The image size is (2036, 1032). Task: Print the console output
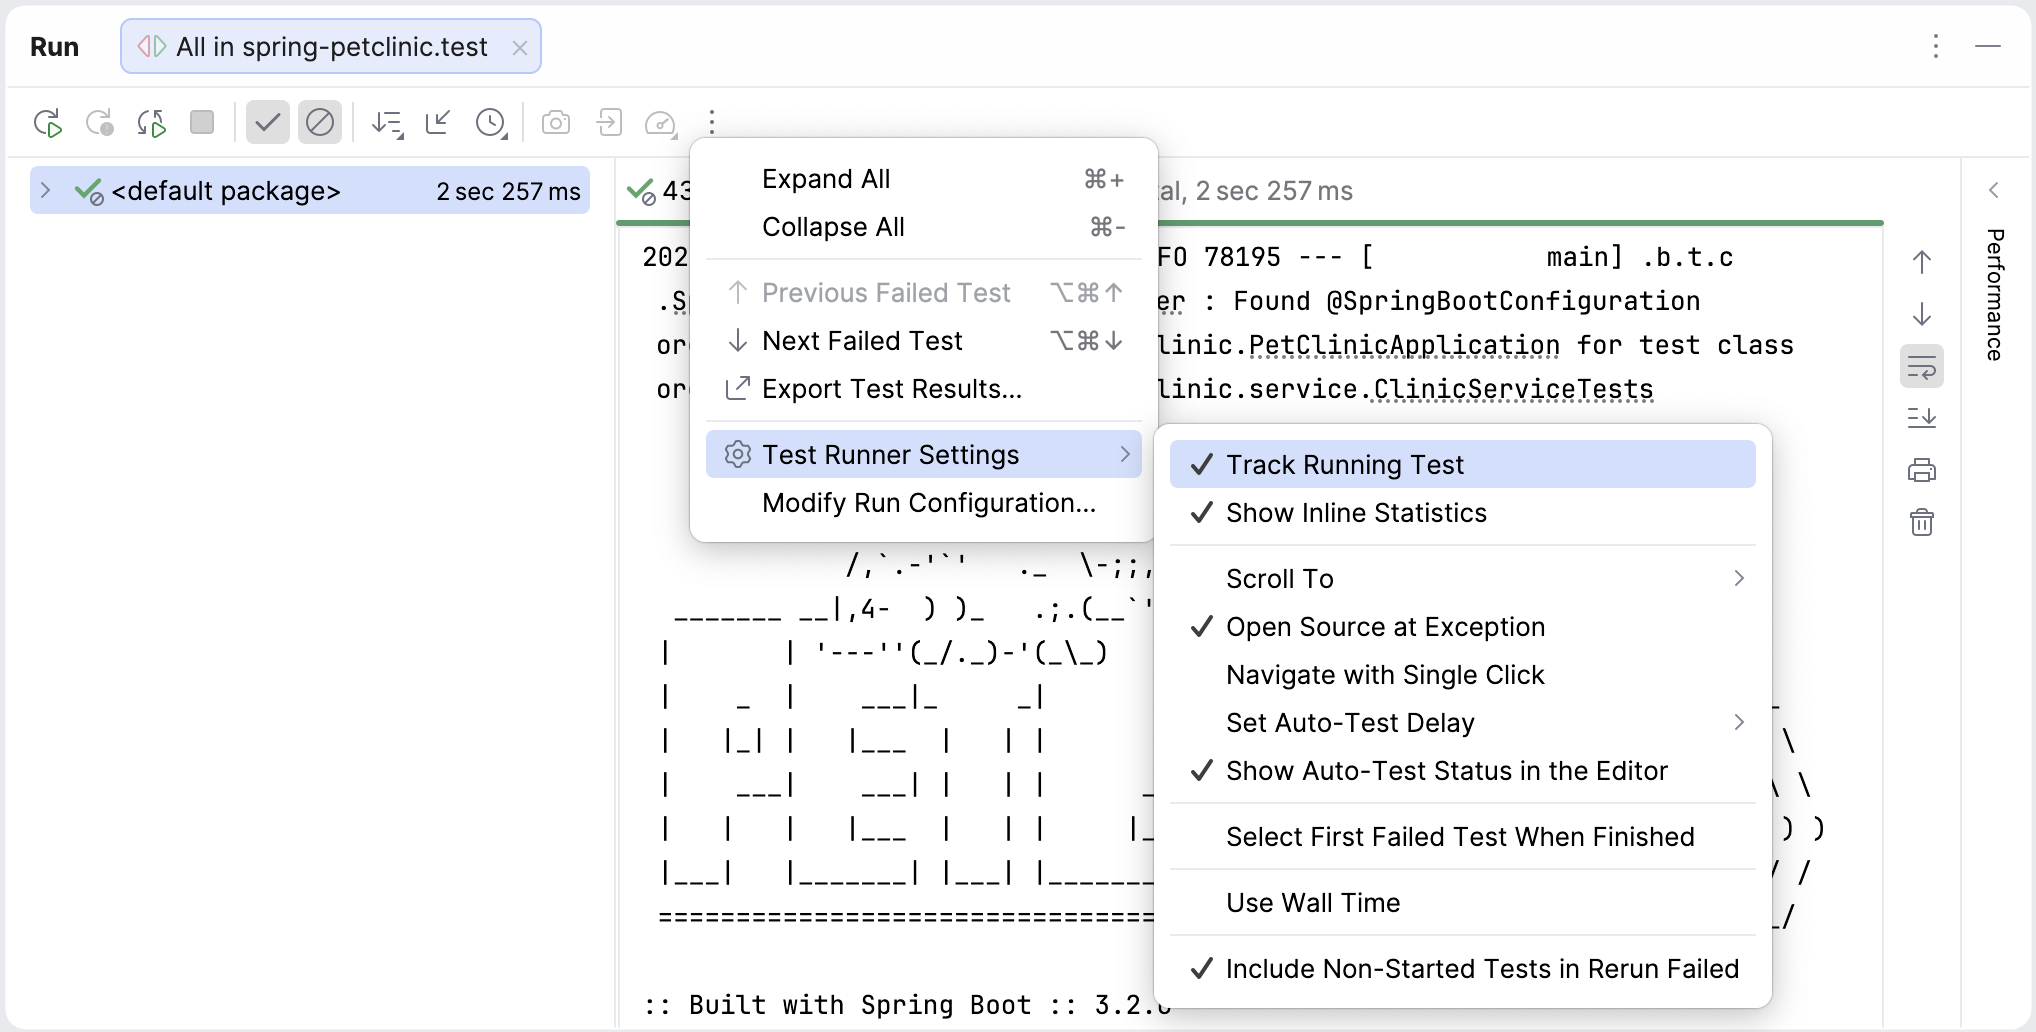tap(1922, 470)
